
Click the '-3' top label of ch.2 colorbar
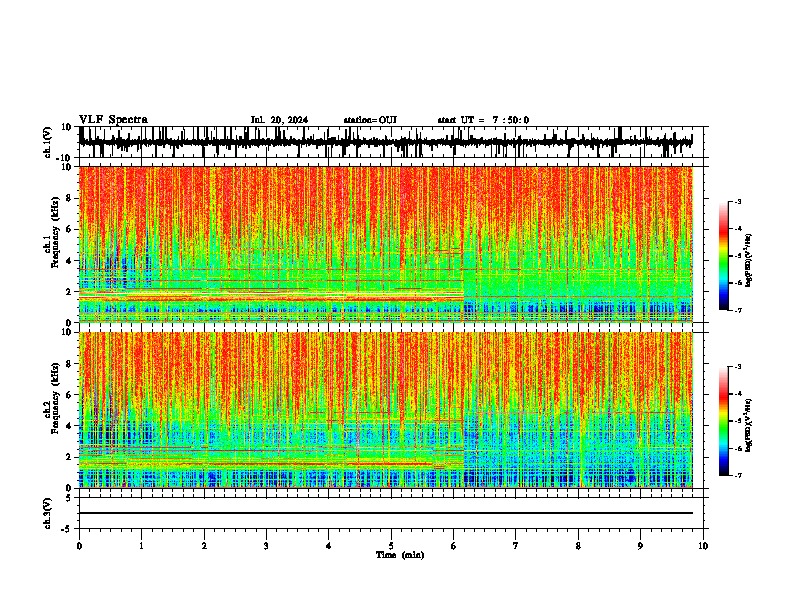[x=737, y=367]
